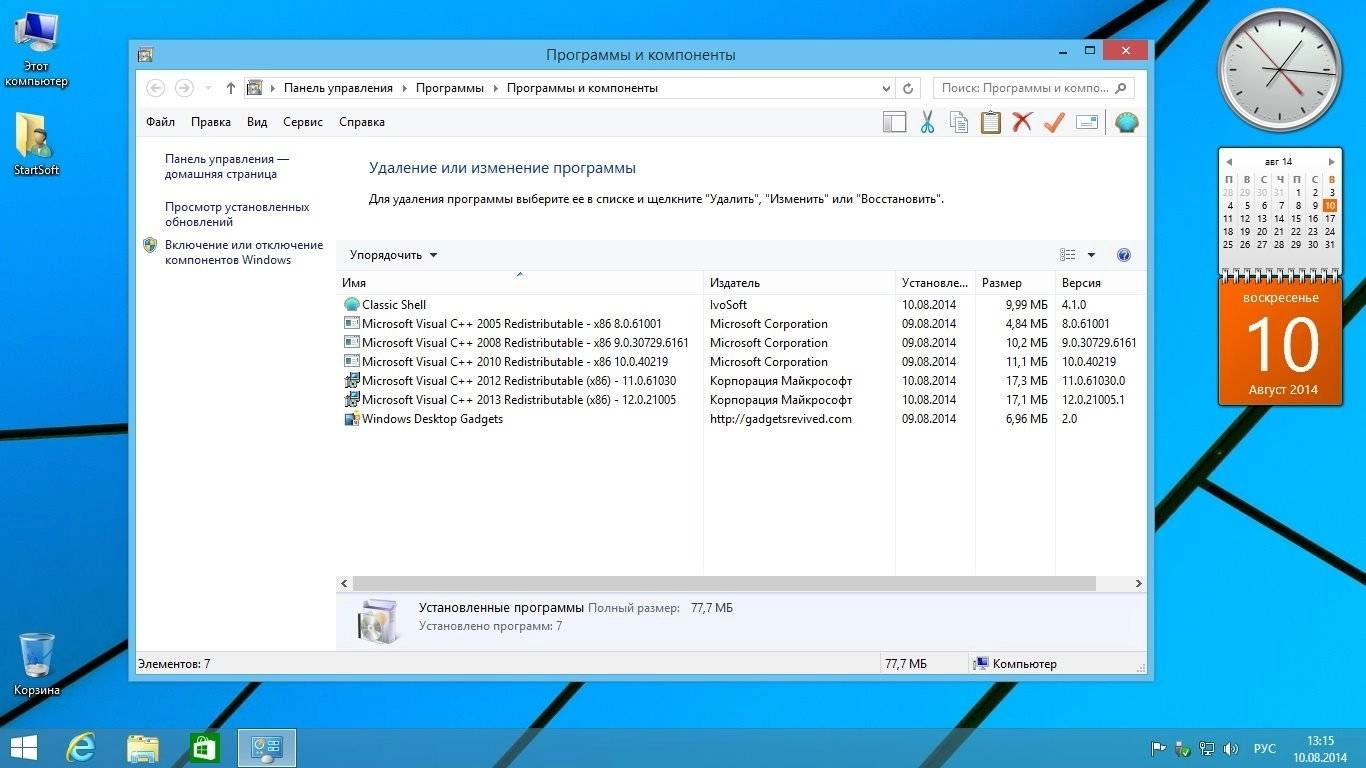
Task: Open Этот компьютер desktop icon
Action: [x=36, y=48]
